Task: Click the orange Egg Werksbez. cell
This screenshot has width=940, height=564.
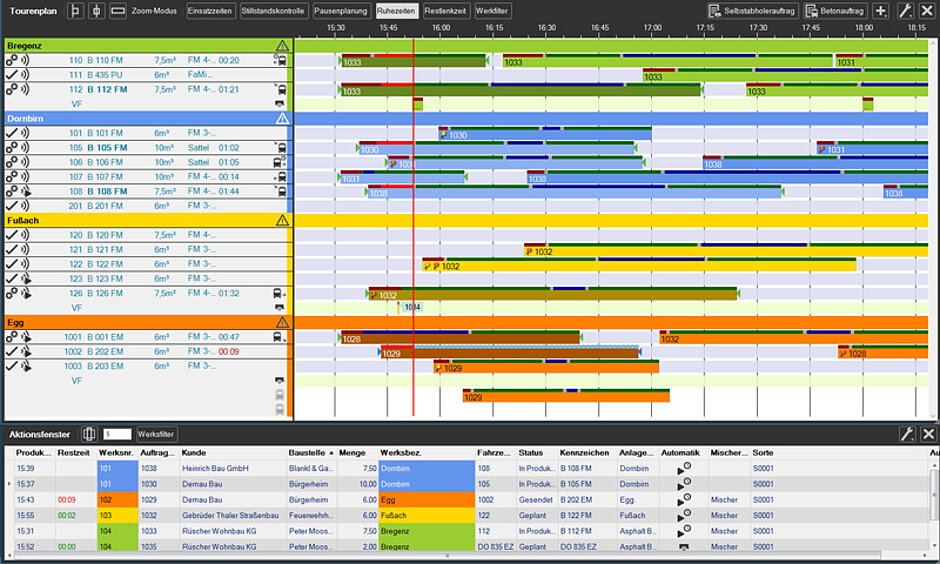Action: [x=426, y=499]
